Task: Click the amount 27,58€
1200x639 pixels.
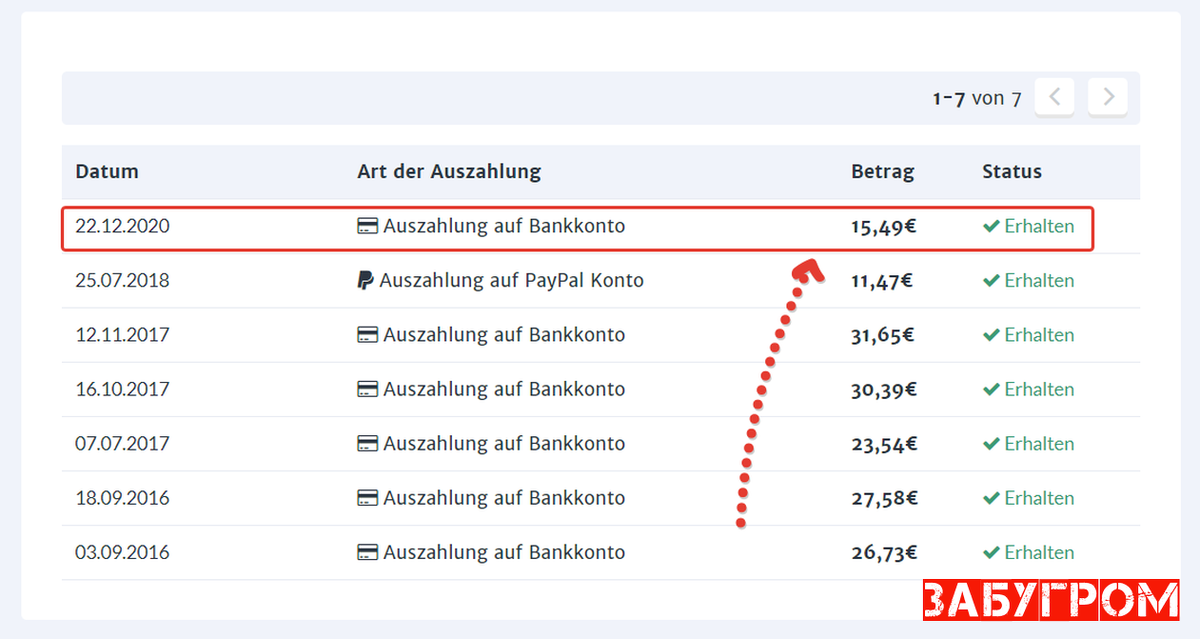Action: click(x=884, y=498)
